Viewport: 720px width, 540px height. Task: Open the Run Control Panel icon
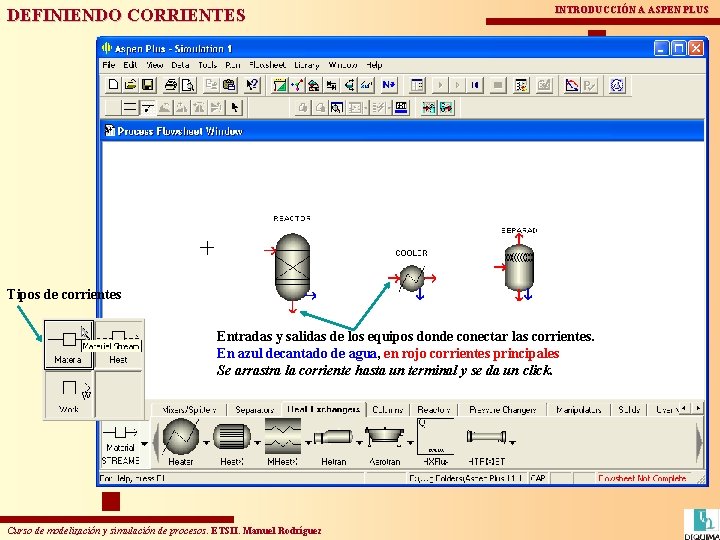point(521,85)
